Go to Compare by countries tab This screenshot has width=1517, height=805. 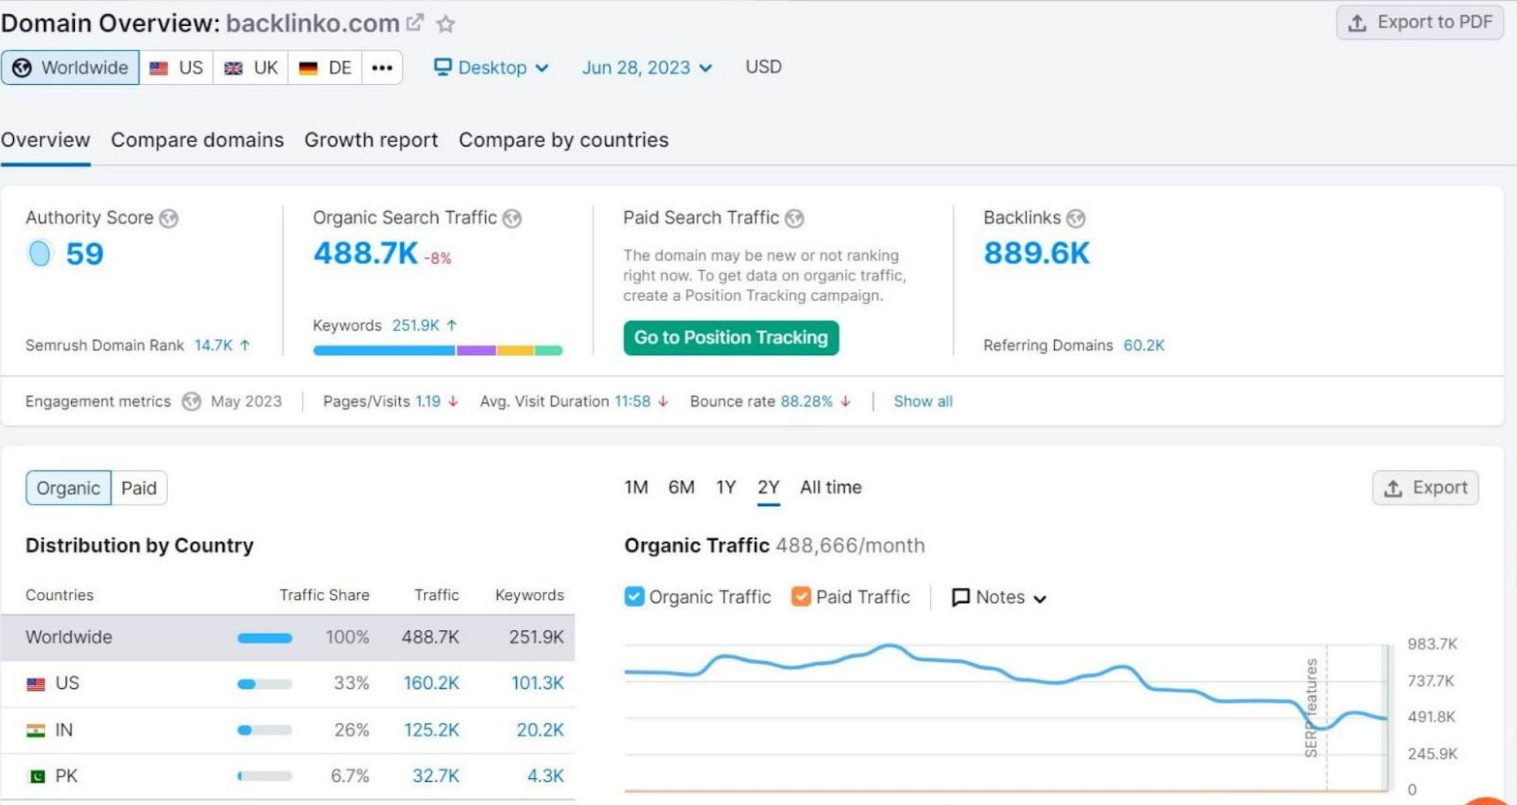pyautogui.click(x=563, y=140)
